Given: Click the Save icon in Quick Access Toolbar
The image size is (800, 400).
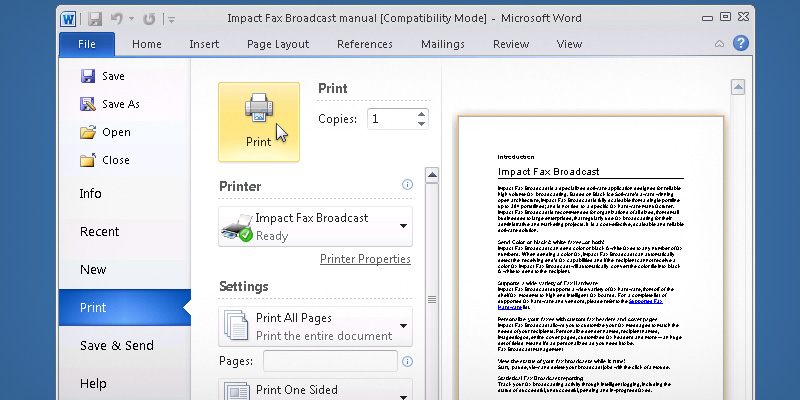Looking at the screenshot, I should click(x=95, y=18).
